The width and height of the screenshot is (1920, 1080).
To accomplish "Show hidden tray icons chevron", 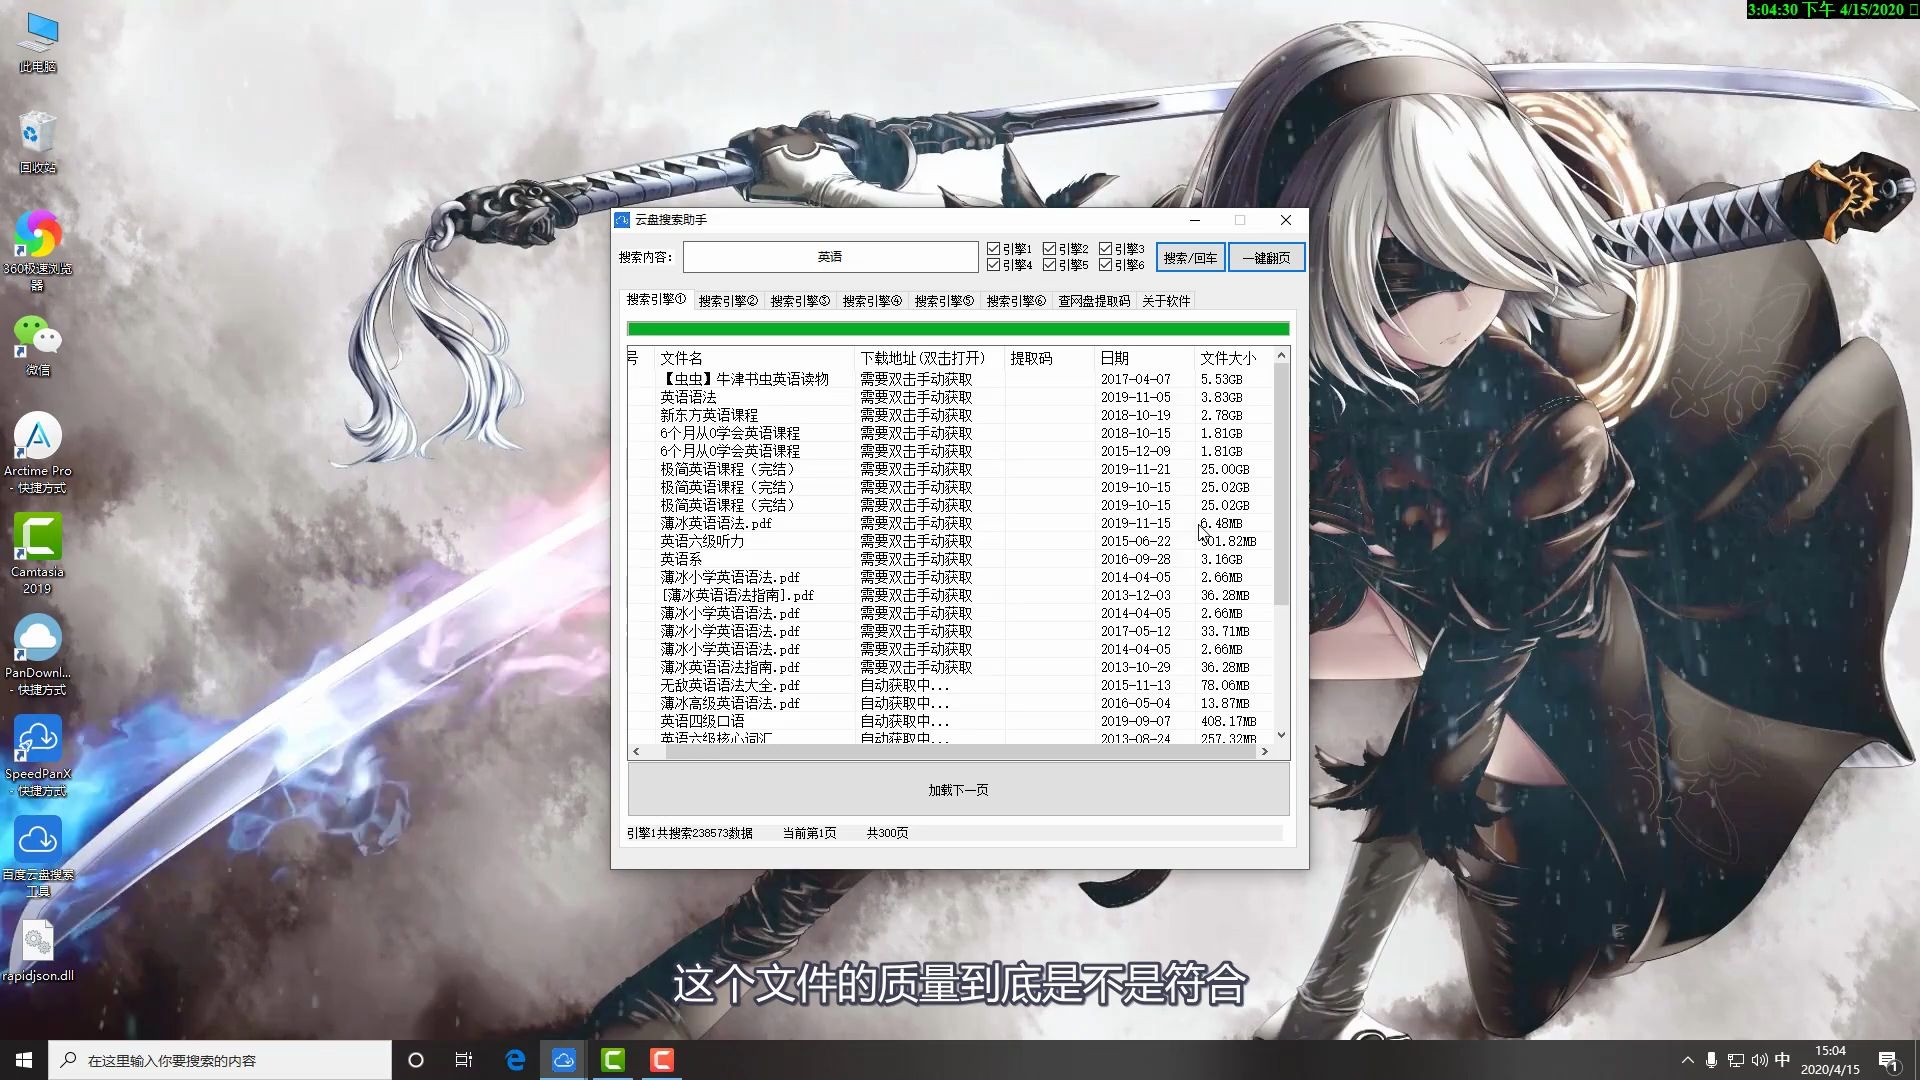I will (x=1687, y=1060).
